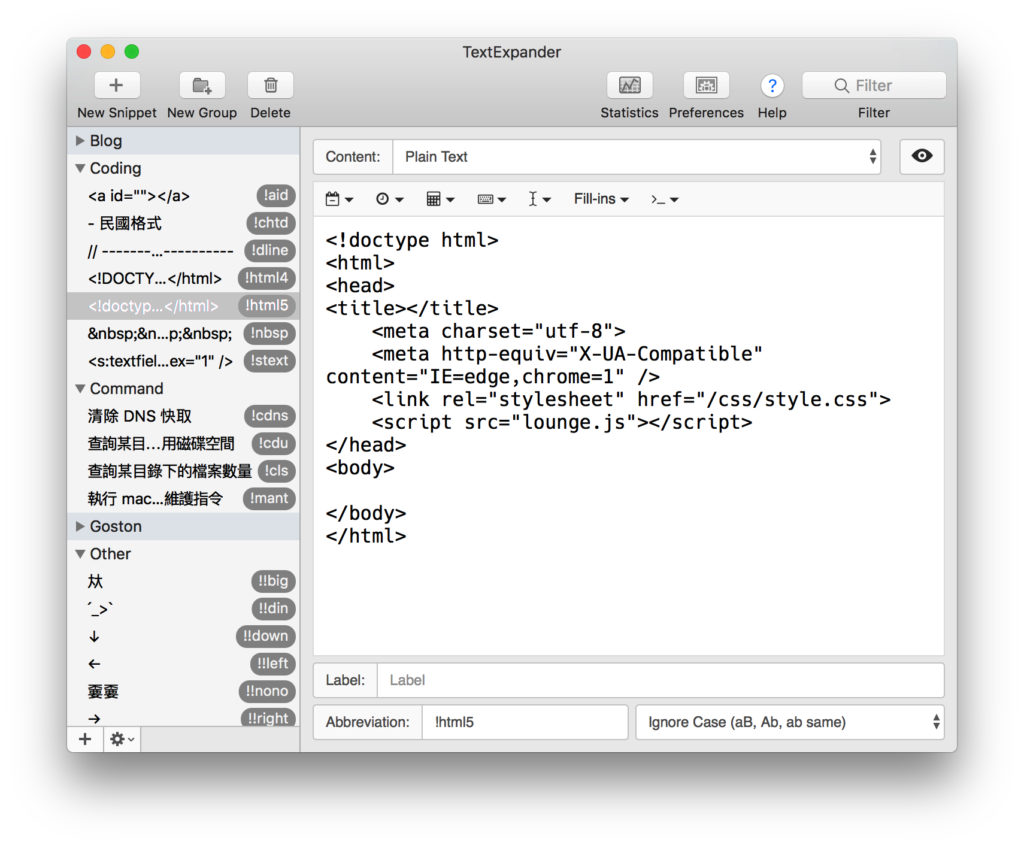
Task: Click the Delete trash icon
Action: [x=270, y=86]
